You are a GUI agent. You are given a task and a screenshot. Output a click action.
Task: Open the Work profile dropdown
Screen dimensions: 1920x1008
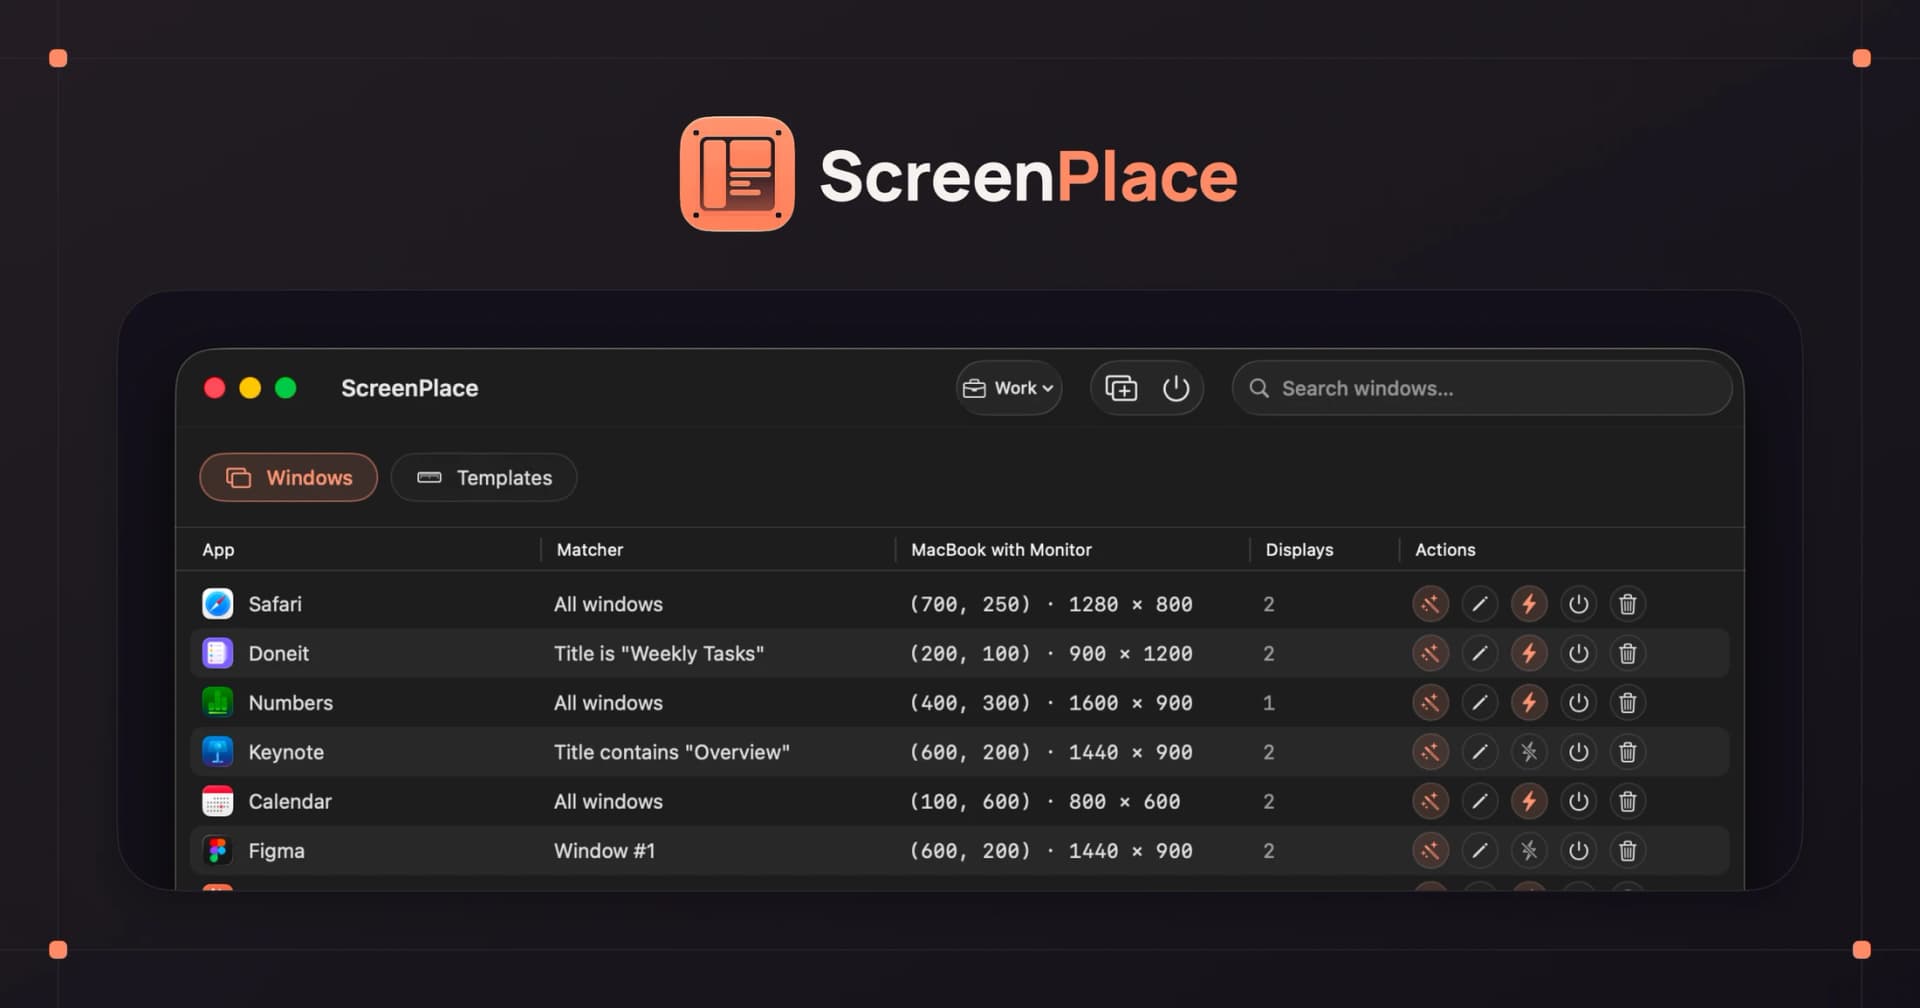(1008, 388)
